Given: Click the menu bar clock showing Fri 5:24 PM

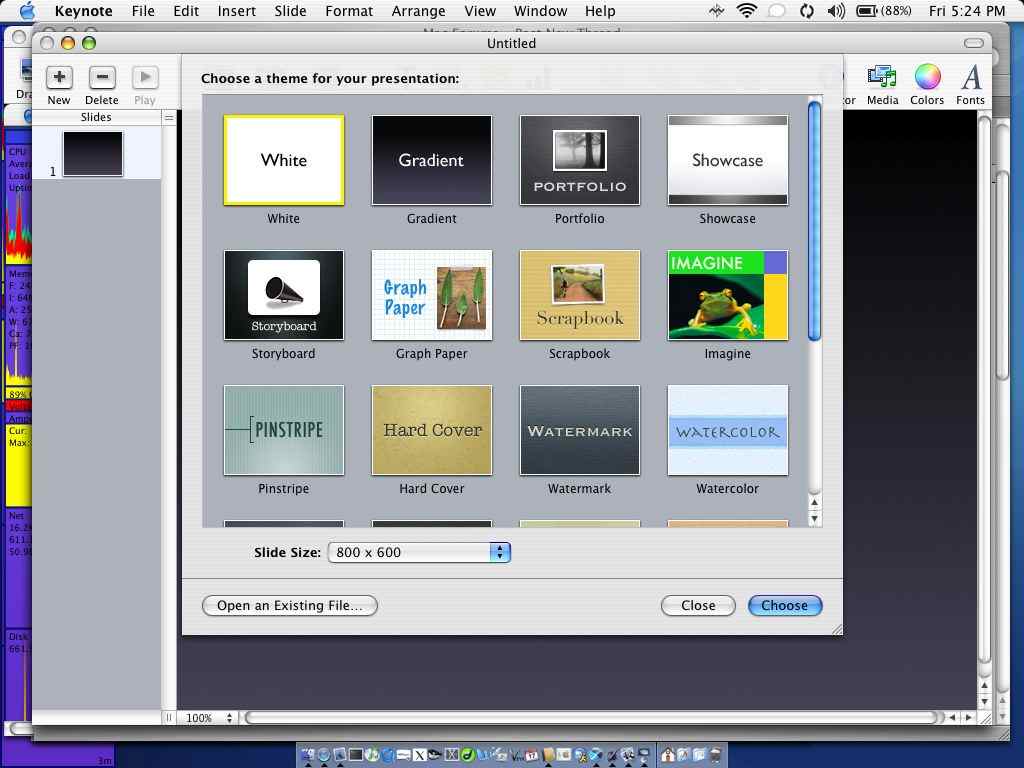Looking at the screenshot, I should point(967,11).
